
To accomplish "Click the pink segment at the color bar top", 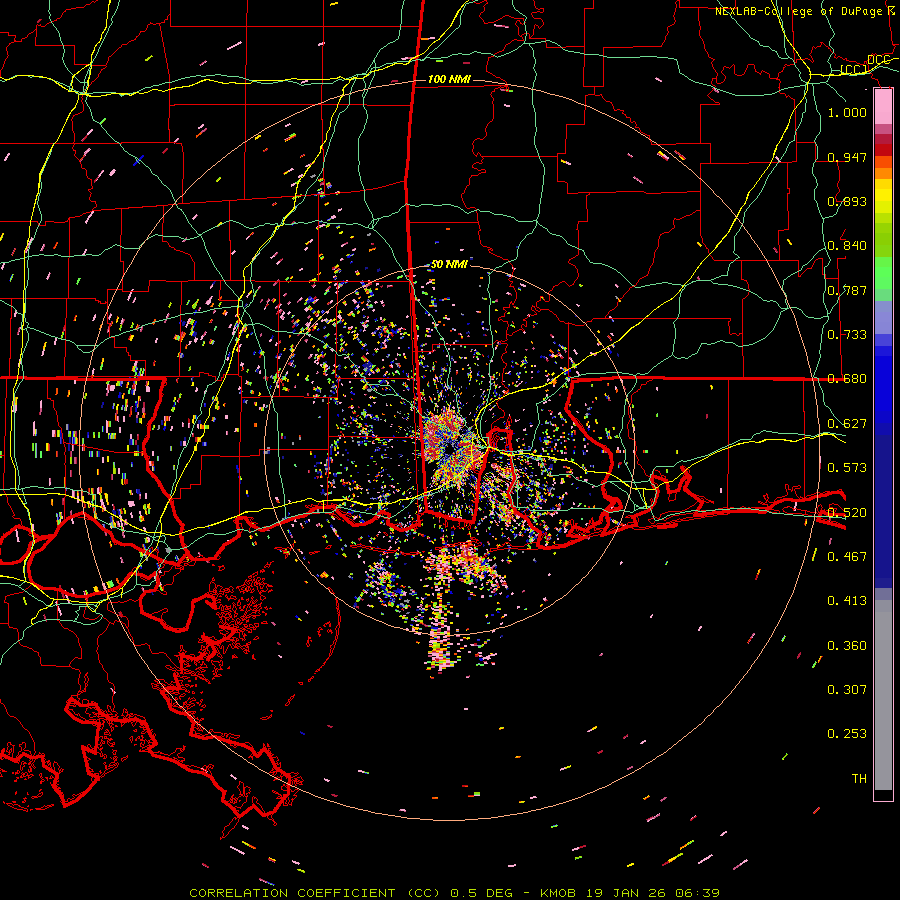I will 883,106.
